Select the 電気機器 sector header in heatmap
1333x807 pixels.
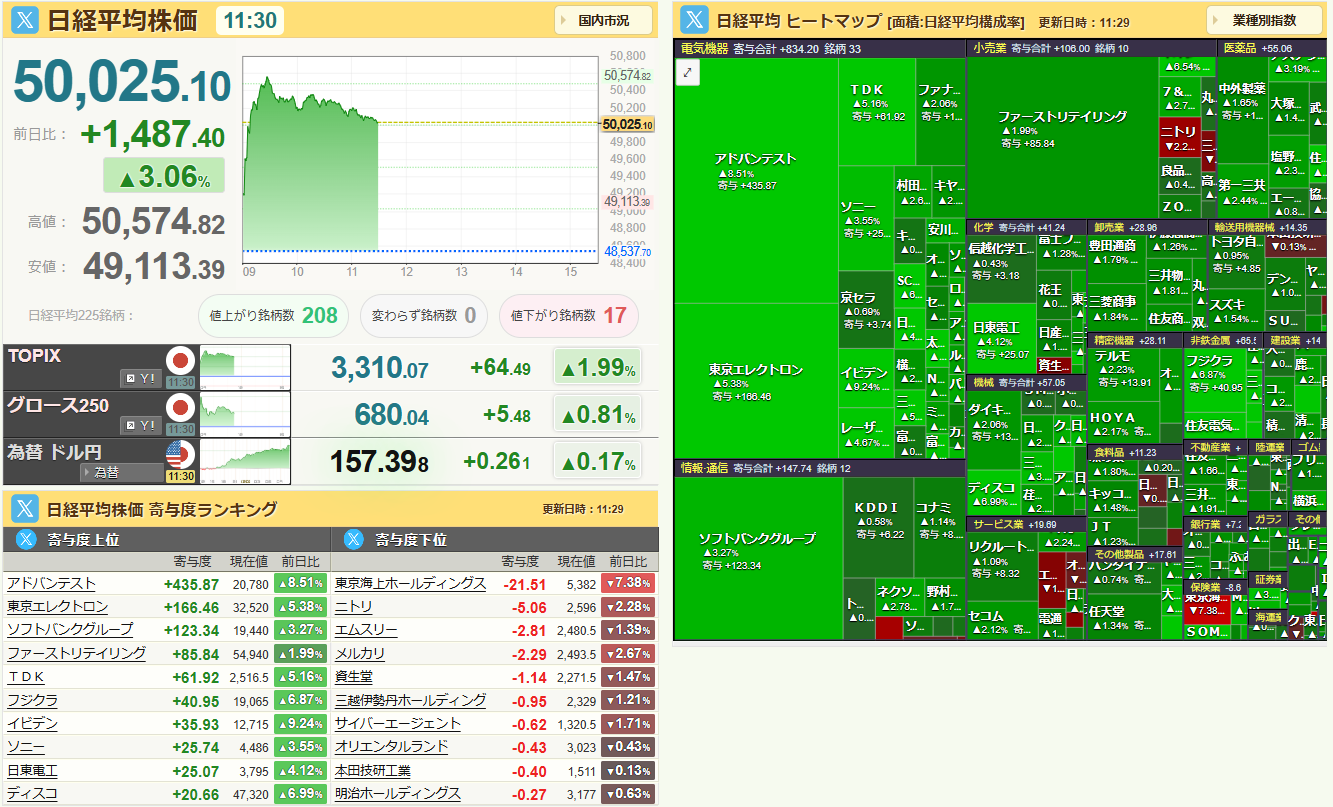(704, 48)
